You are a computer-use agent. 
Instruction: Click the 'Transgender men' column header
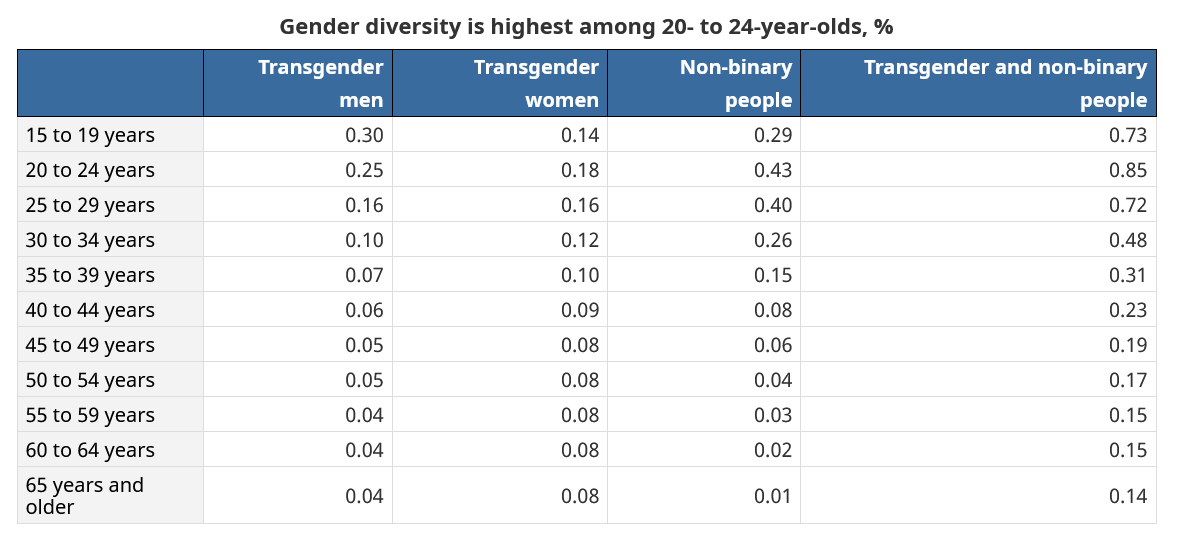(320, 83)
